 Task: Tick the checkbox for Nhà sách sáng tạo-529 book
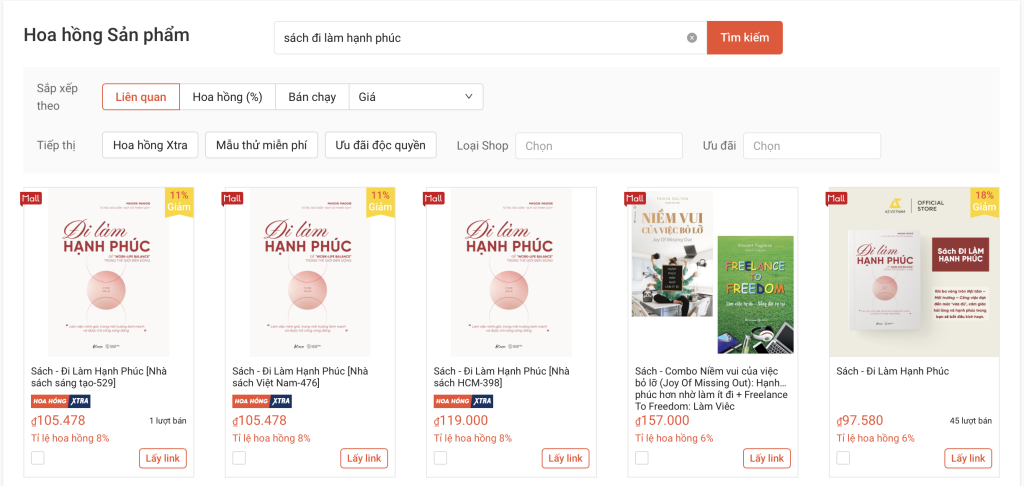(38, 458)
